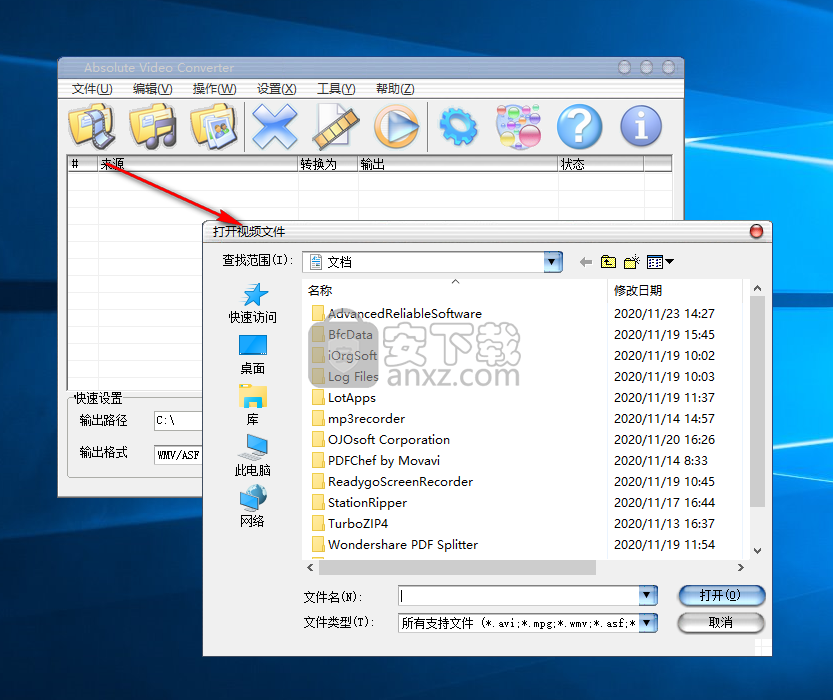The height and width of the screenshot is (700, 833).
Task: Click into the file name input field
Action: tap(518, 595)
